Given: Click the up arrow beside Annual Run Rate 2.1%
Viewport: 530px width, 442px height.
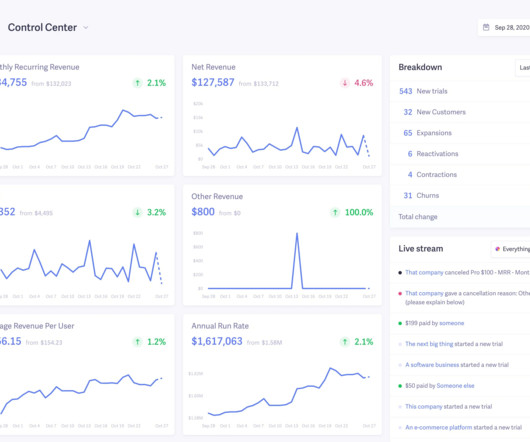Looking at the screenshot, I should coord(344,342).
